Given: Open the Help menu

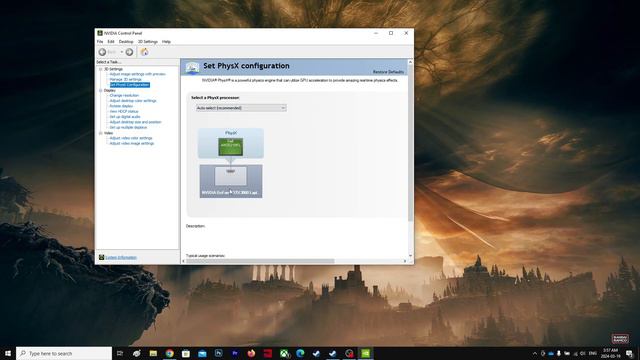Looking at the screenshot, I should [x=166, y=42].
